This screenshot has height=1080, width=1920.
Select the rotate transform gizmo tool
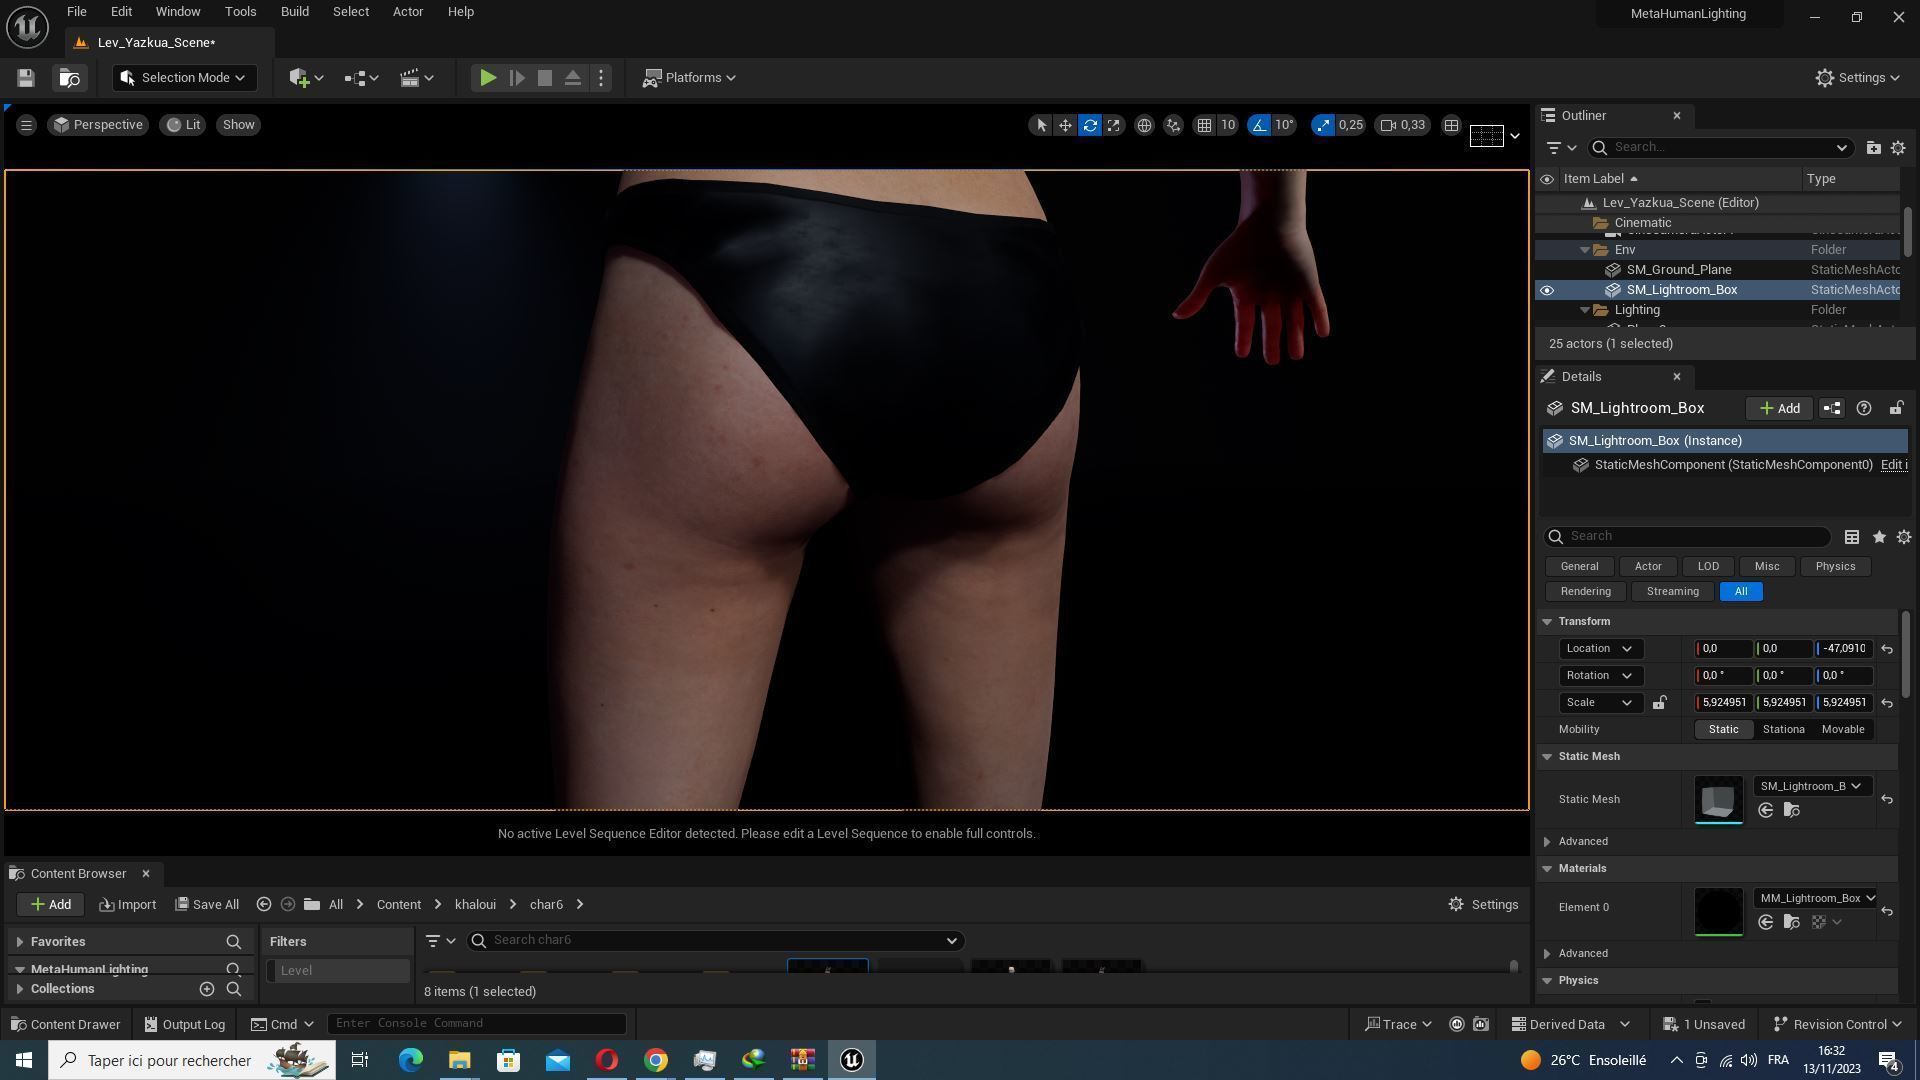coord(1090,125)
